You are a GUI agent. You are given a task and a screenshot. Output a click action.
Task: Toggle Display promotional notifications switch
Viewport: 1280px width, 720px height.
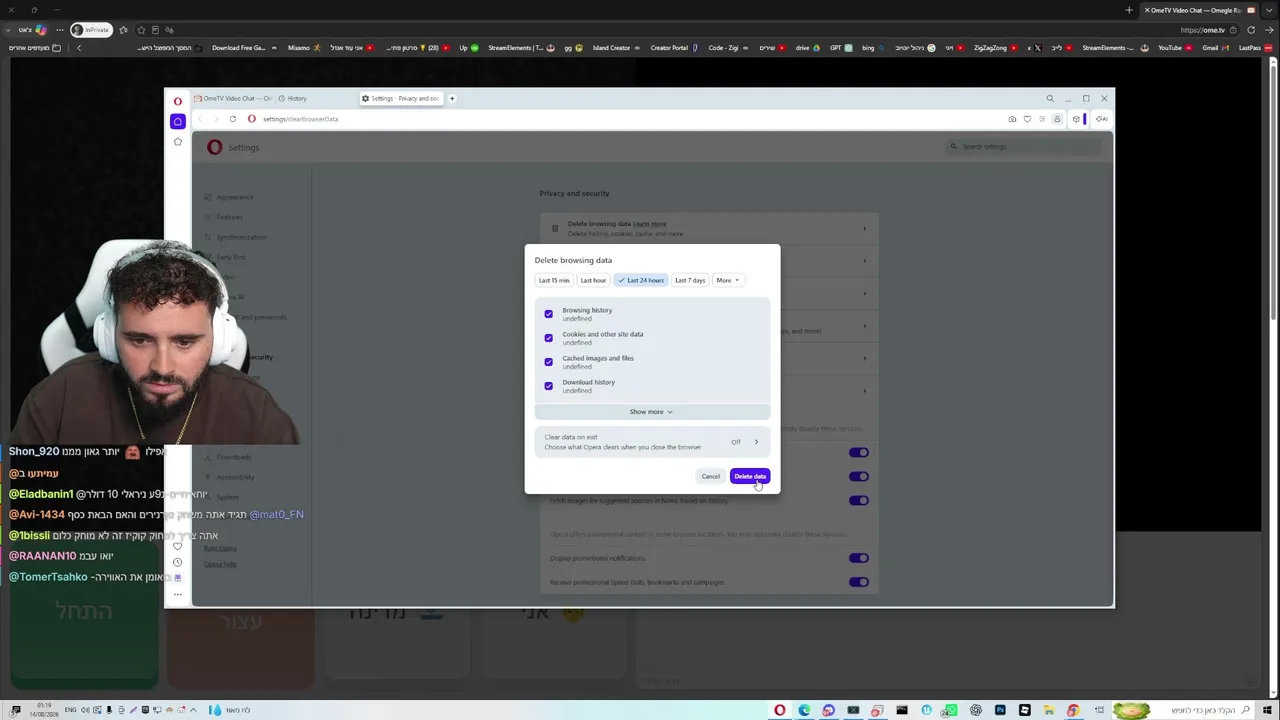point(859,558)
